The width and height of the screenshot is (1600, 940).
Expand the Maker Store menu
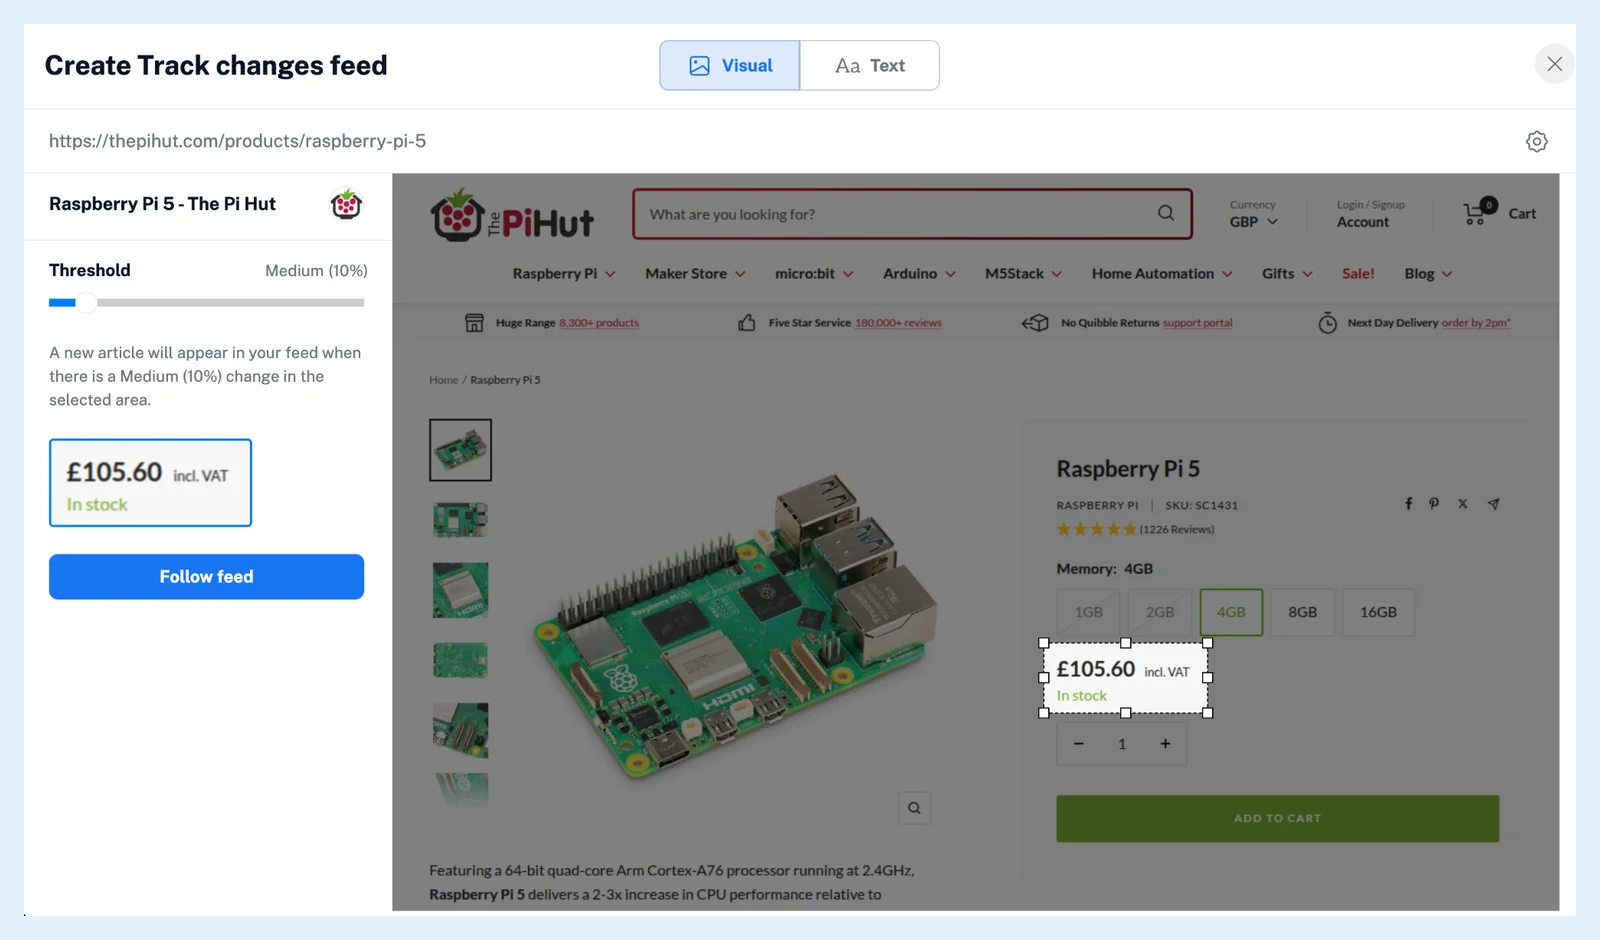[695, 274]
